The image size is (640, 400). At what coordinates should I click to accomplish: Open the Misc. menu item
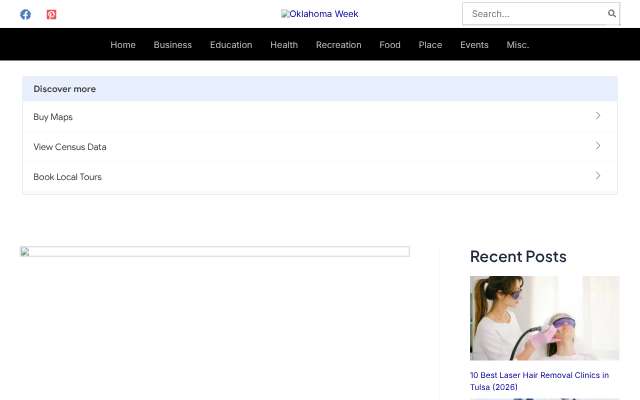click(x=518, y=45)
